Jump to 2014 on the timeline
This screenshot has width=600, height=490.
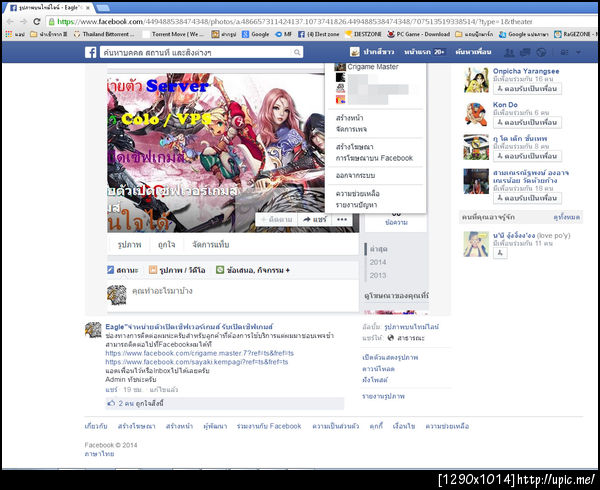click(378, 262)
